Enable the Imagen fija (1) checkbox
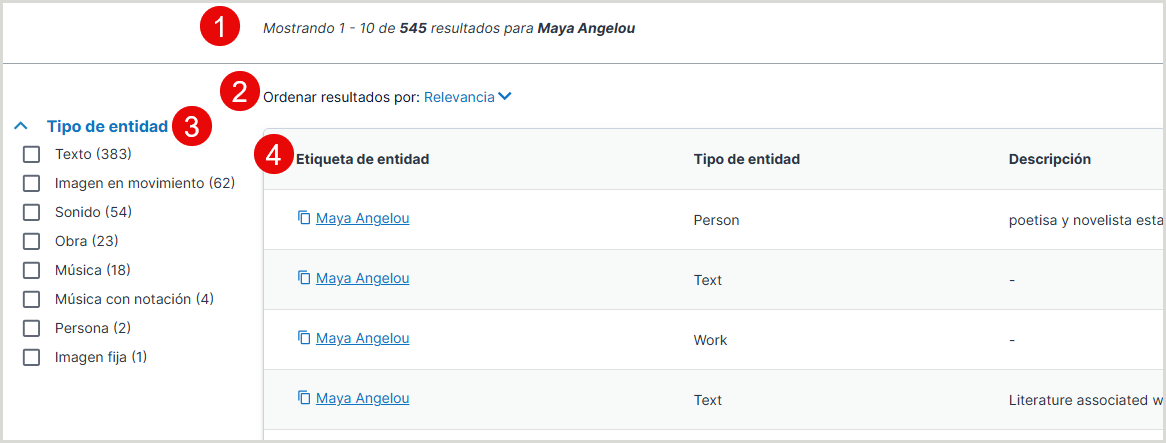 click(x=31, y=357)
